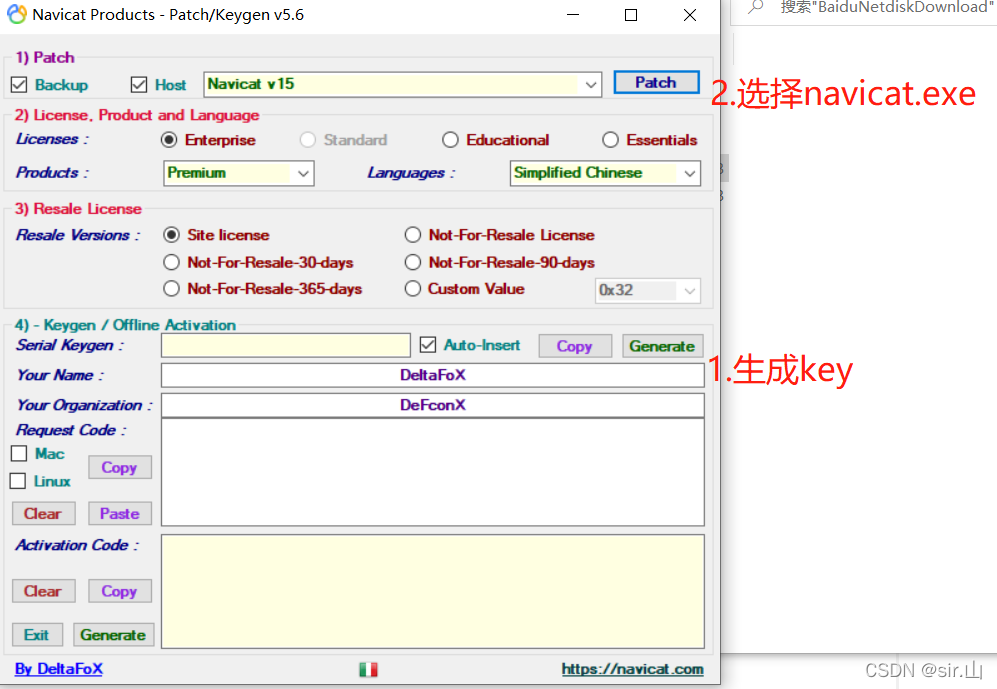The height and width of the screenshot is (689, 997).
Task: Toggle the Backup checkbox
Action: pyautogui.click(x=19, y=85)
